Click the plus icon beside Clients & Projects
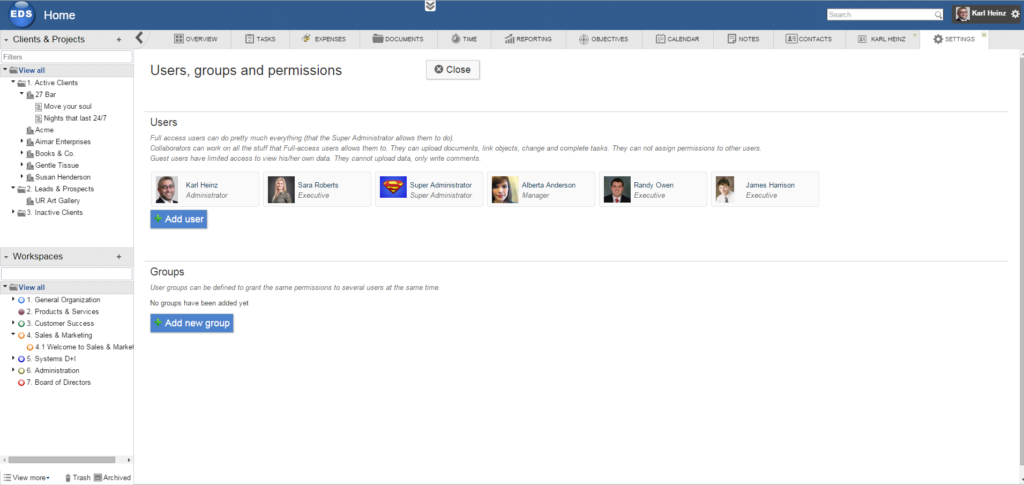1024x485 pixels. coord(119,39)
